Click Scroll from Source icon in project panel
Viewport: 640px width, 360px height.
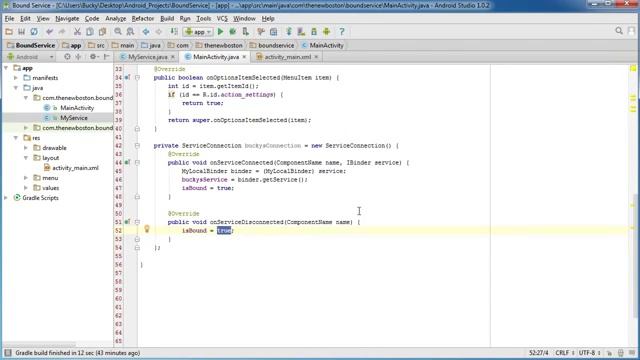(67, 57)
